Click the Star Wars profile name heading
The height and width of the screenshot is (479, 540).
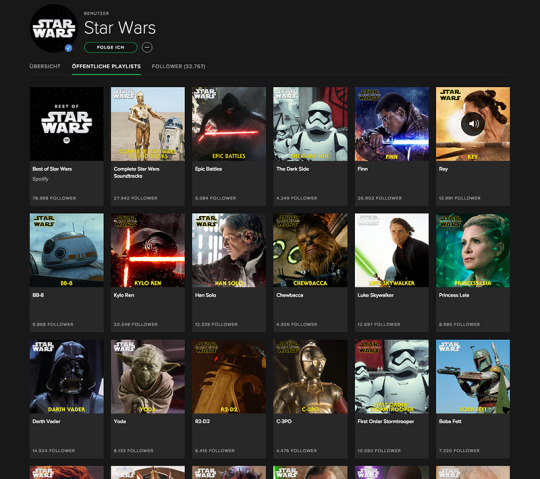tap(120, 28)
